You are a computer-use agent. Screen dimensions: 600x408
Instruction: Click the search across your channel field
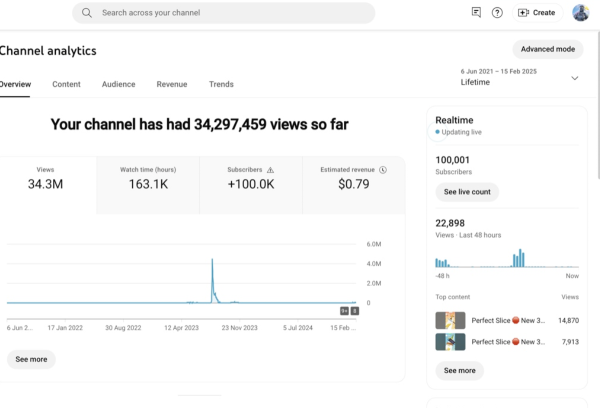pyautogui.click(x=230, y=13)
